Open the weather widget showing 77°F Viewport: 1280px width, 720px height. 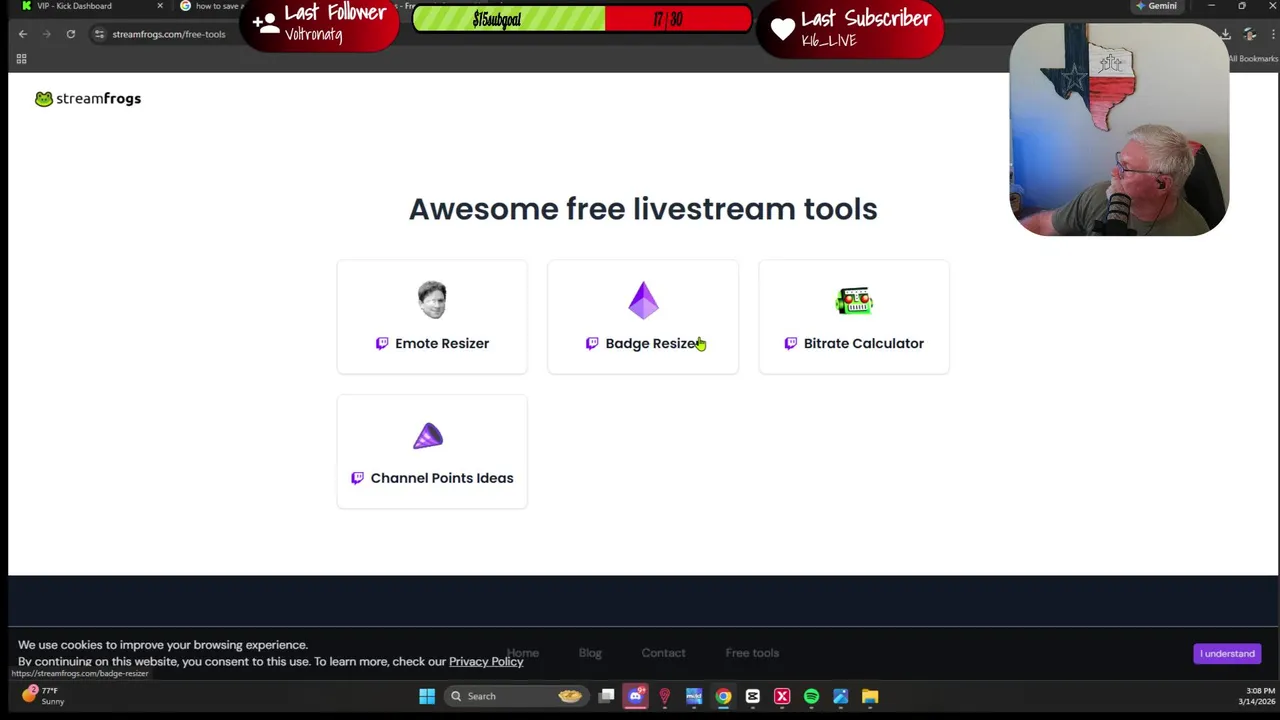(x=44, y=695)
